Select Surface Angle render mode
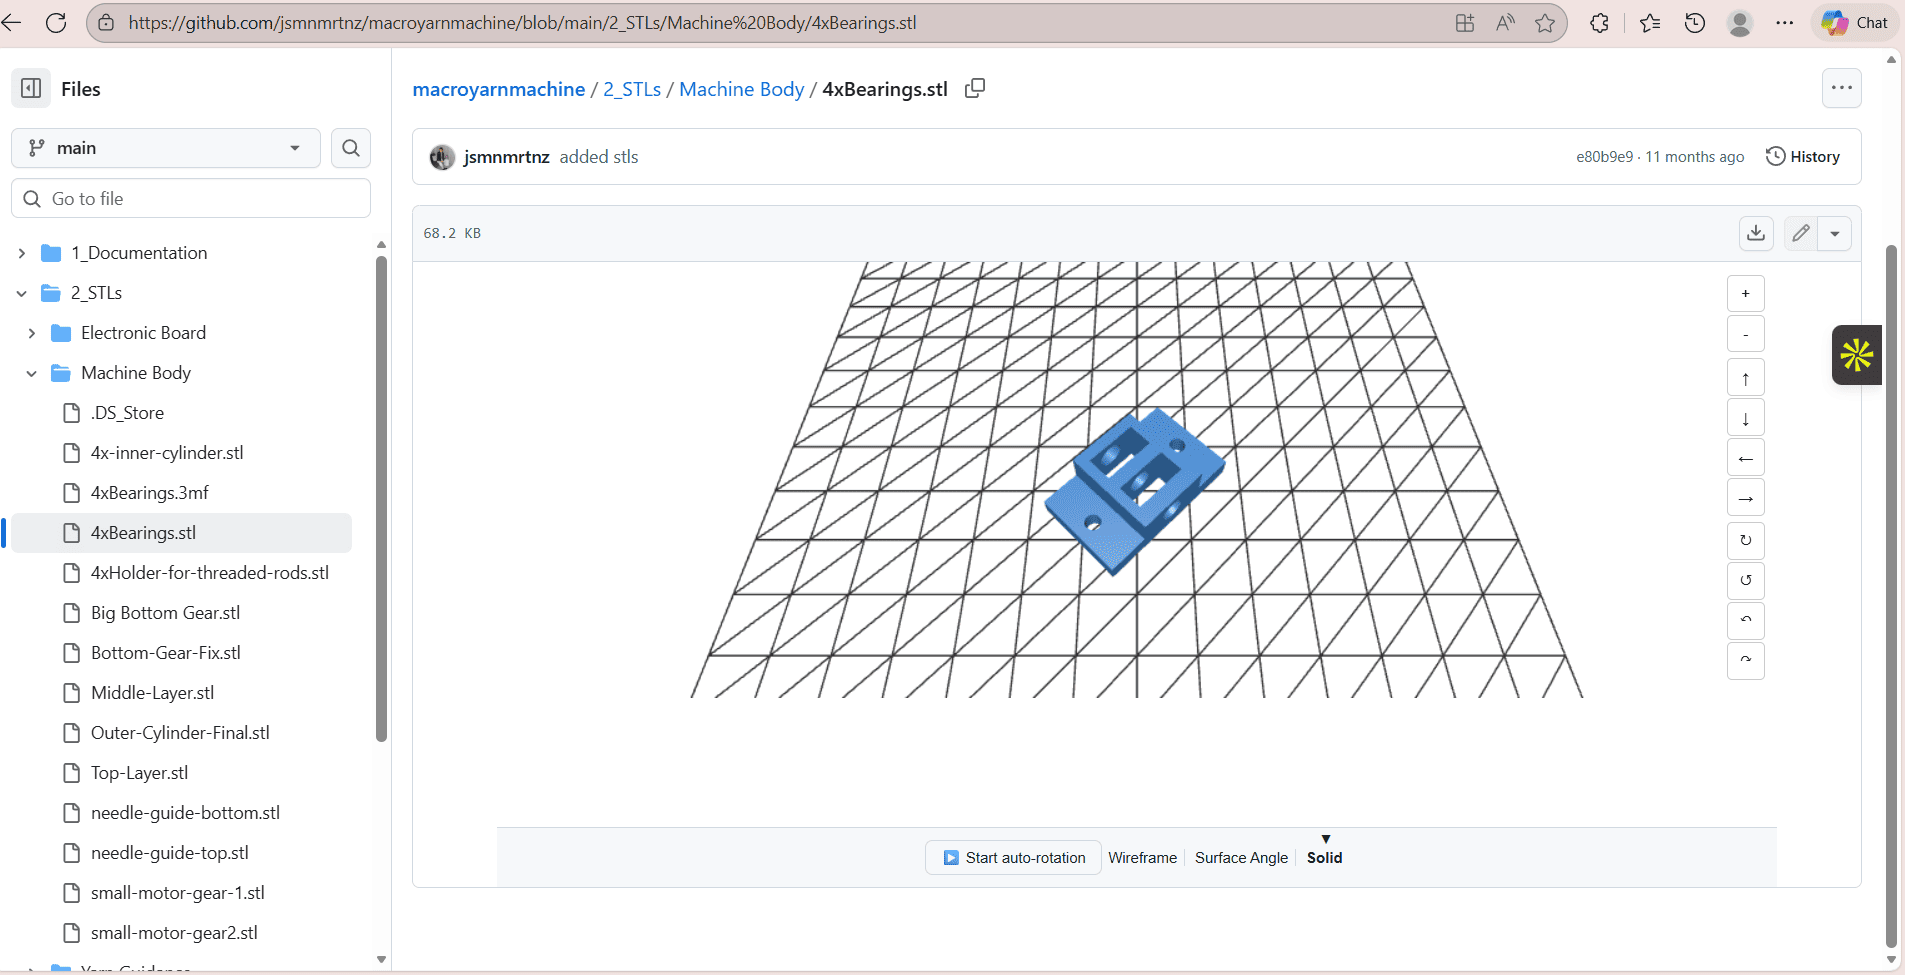Image resolution: width=1905 pixels, height=975 pixels. pos(1241,858)
